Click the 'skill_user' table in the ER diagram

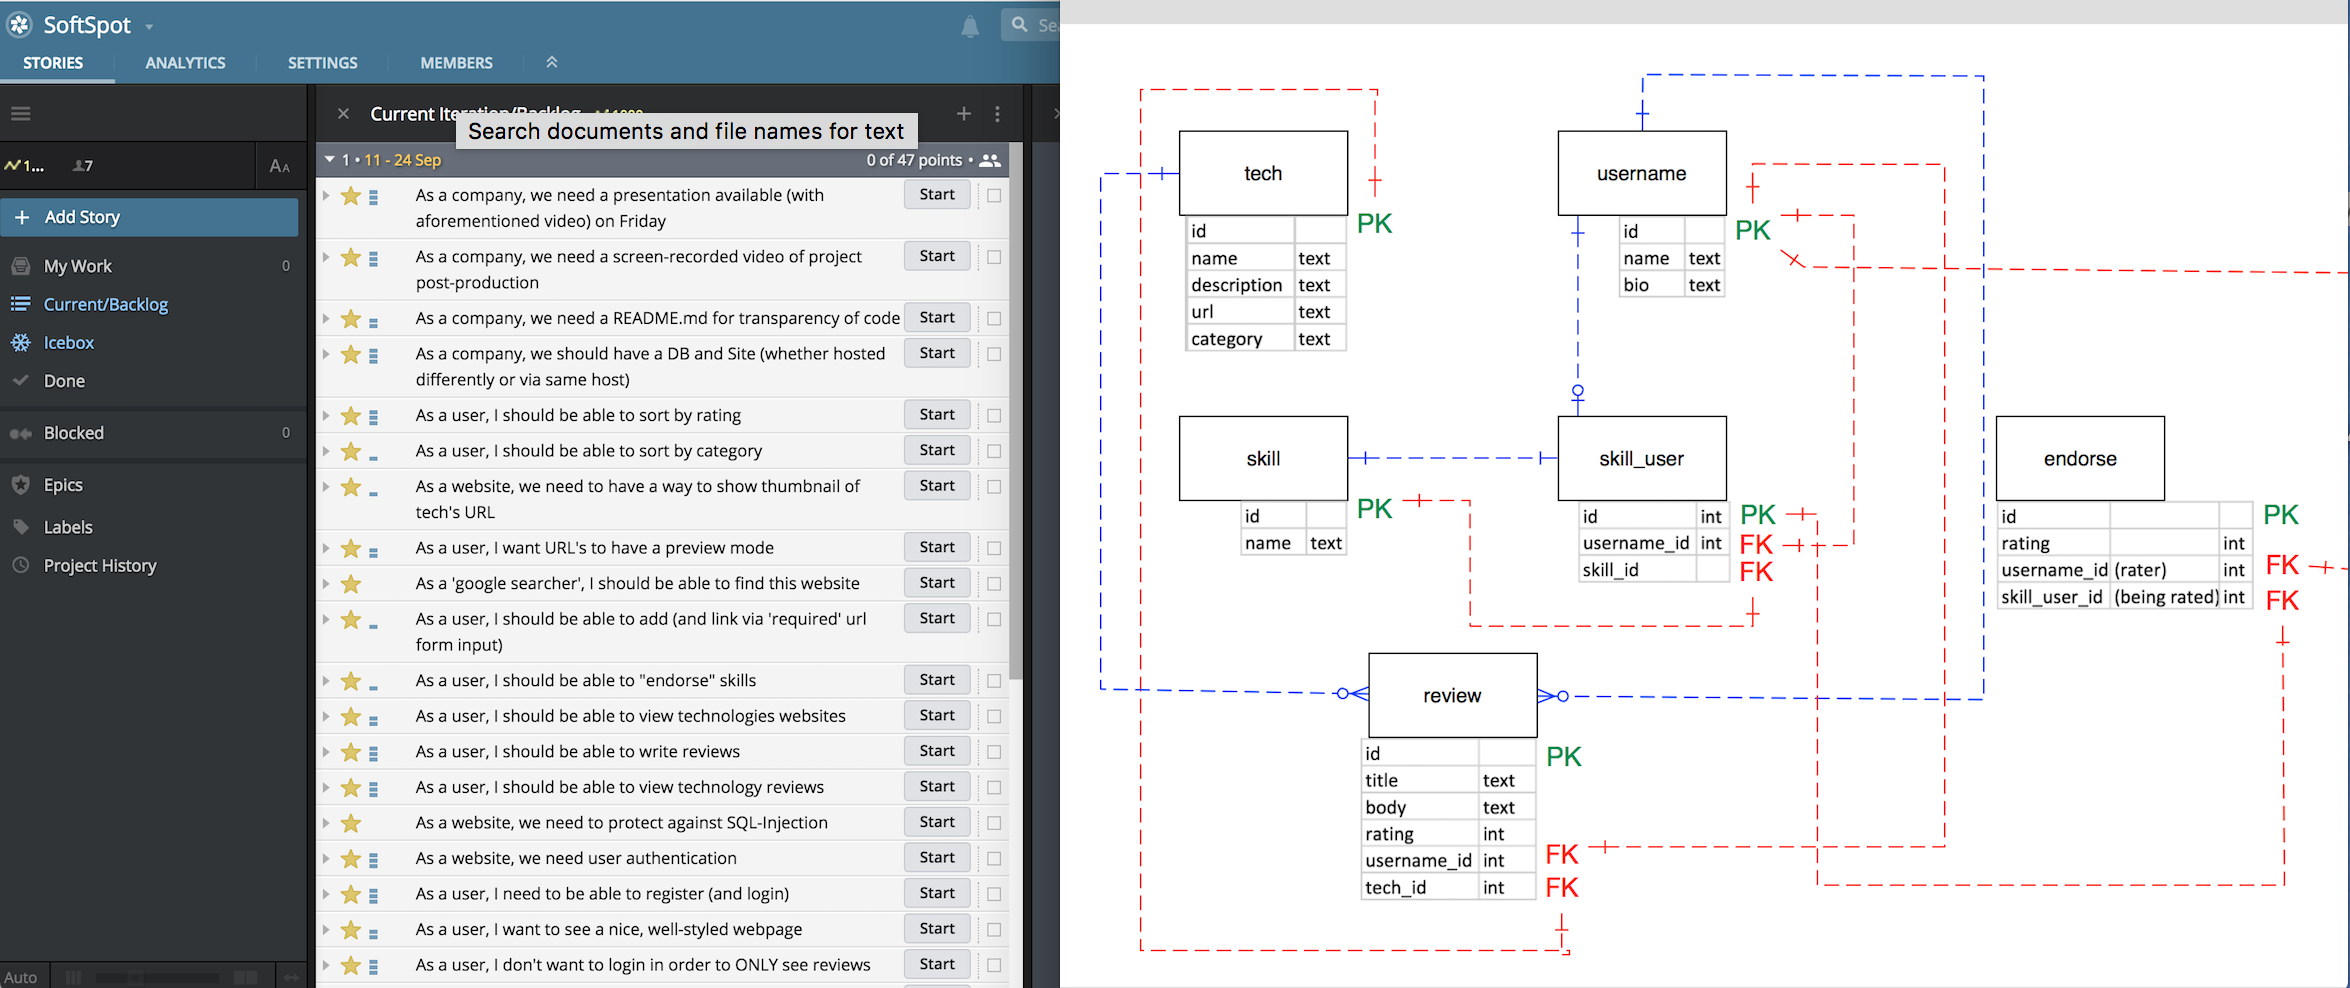click(x=1642, y=459)
